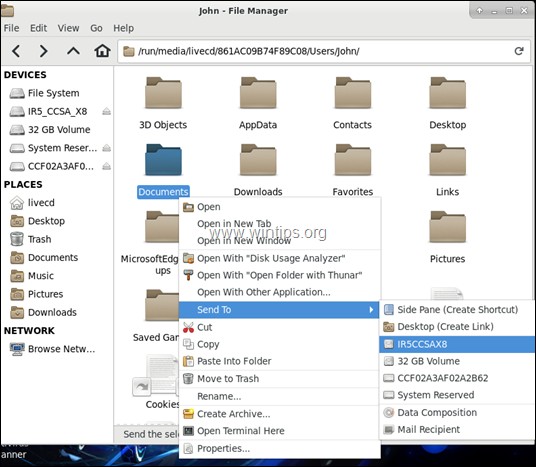The width and height of the screenshot is (536, 467).
Task: Choose Paste Into Folder
Action: pyautogui.click(x=280, y=361)
